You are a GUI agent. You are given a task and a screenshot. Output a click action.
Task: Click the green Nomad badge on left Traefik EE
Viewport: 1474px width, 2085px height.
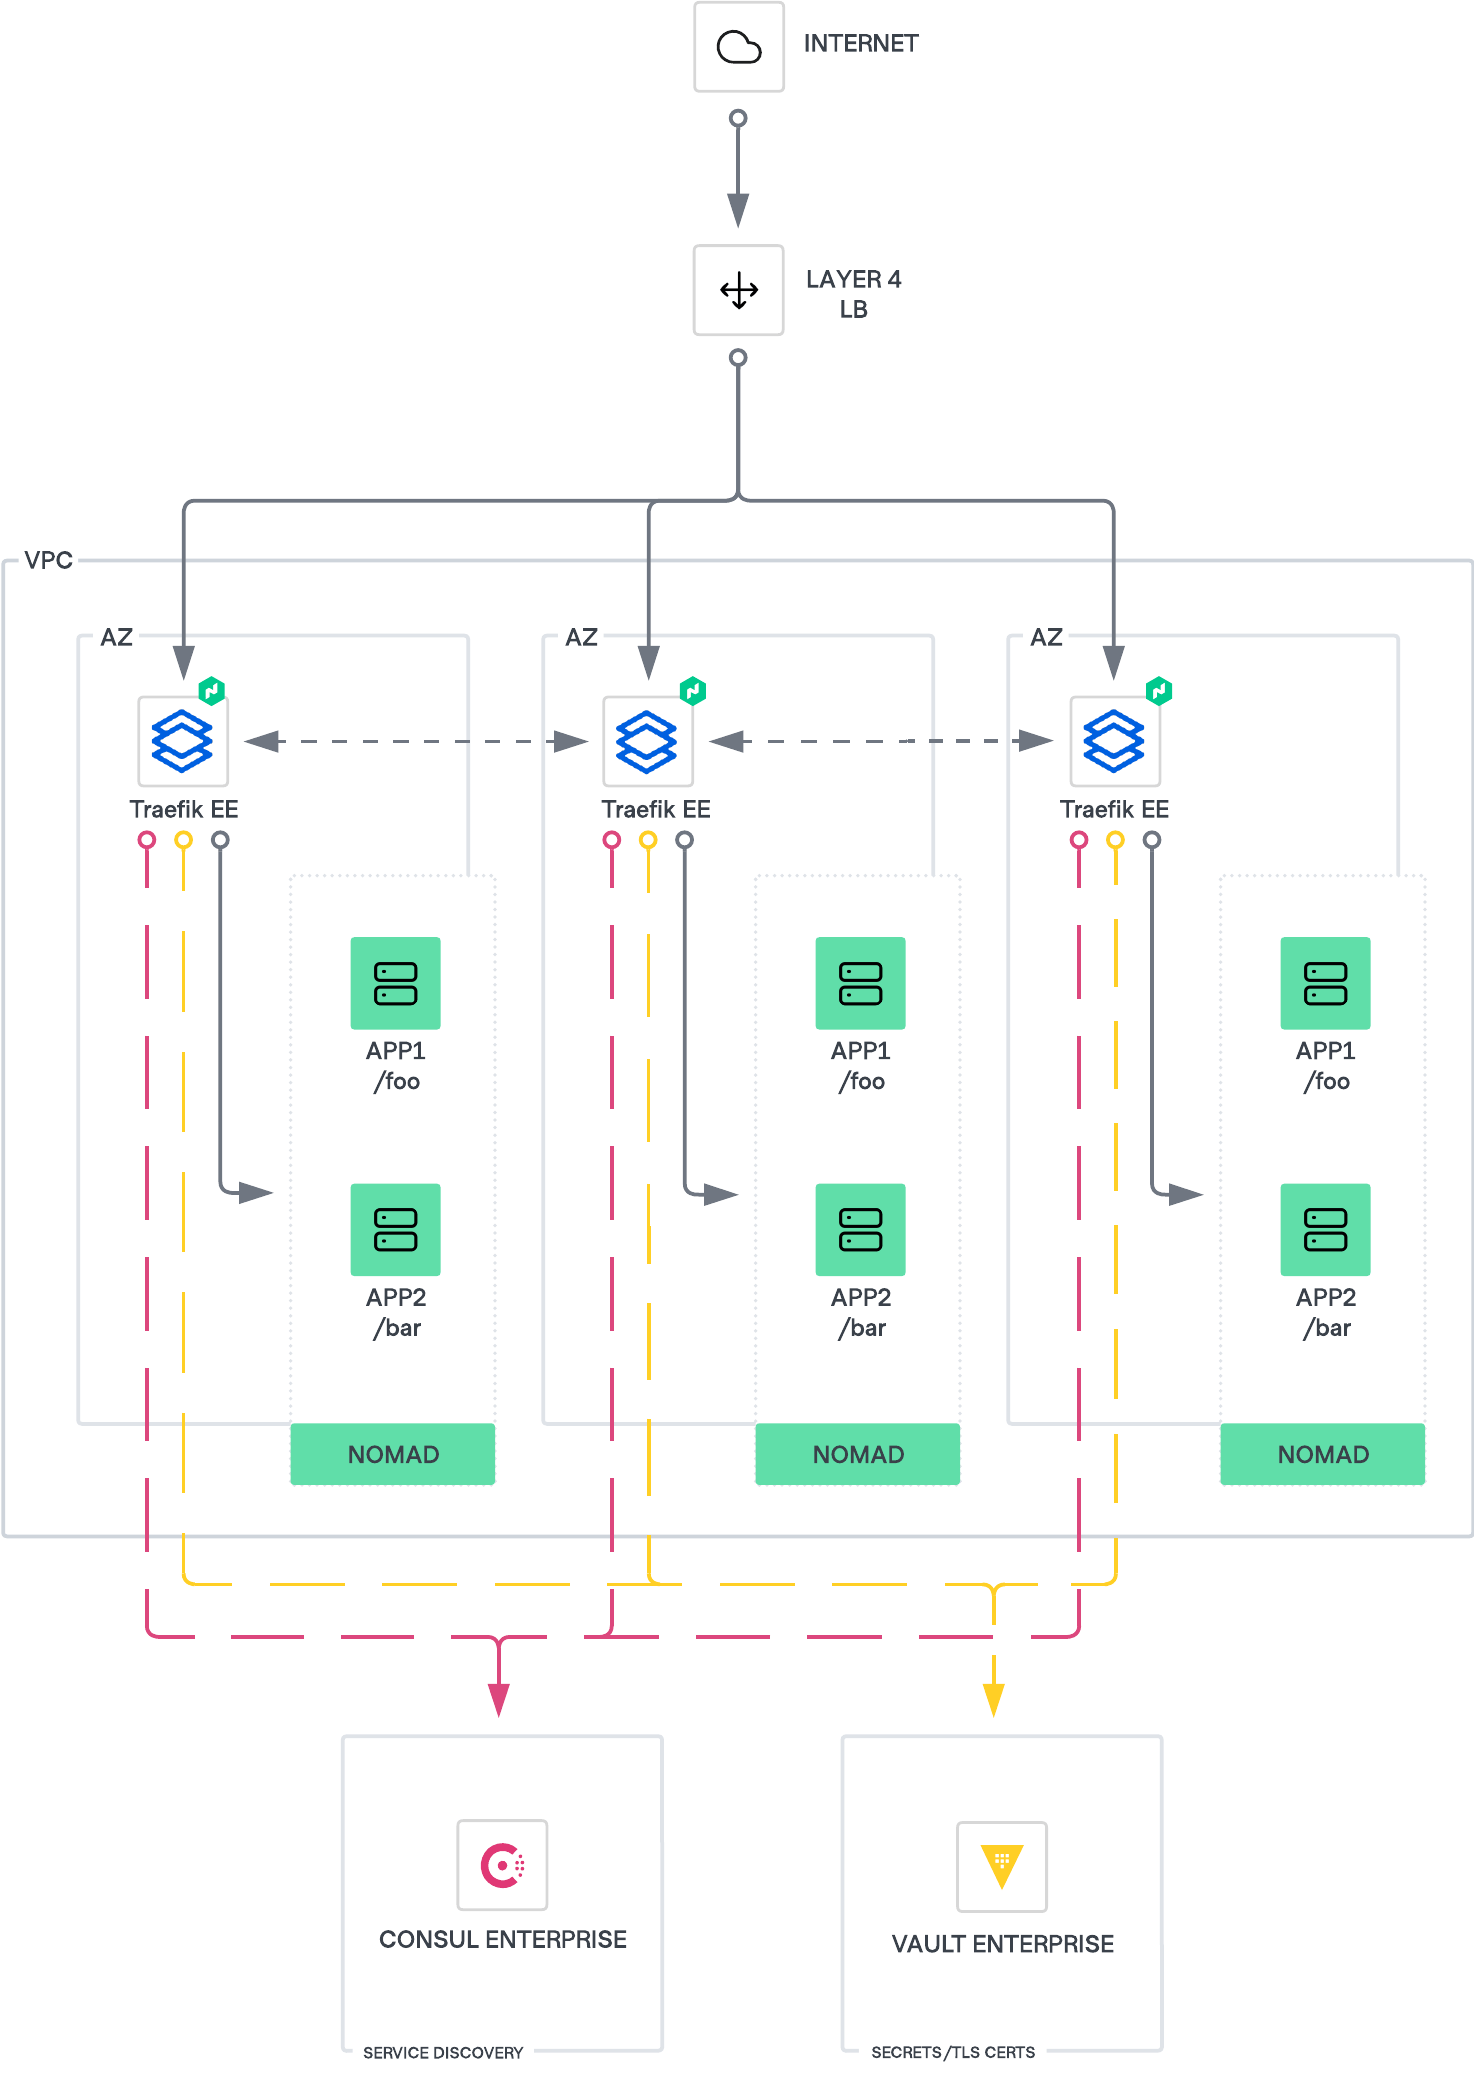pyautogui.click(x=211, y=691)
